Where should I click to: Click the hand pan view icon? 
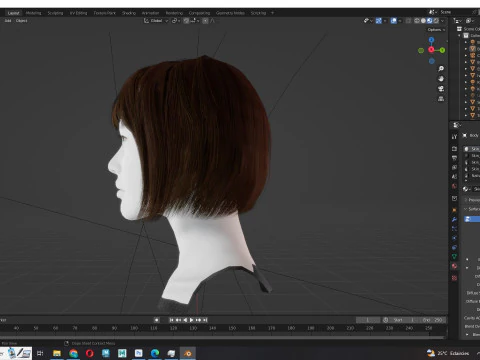click(441, 79)
